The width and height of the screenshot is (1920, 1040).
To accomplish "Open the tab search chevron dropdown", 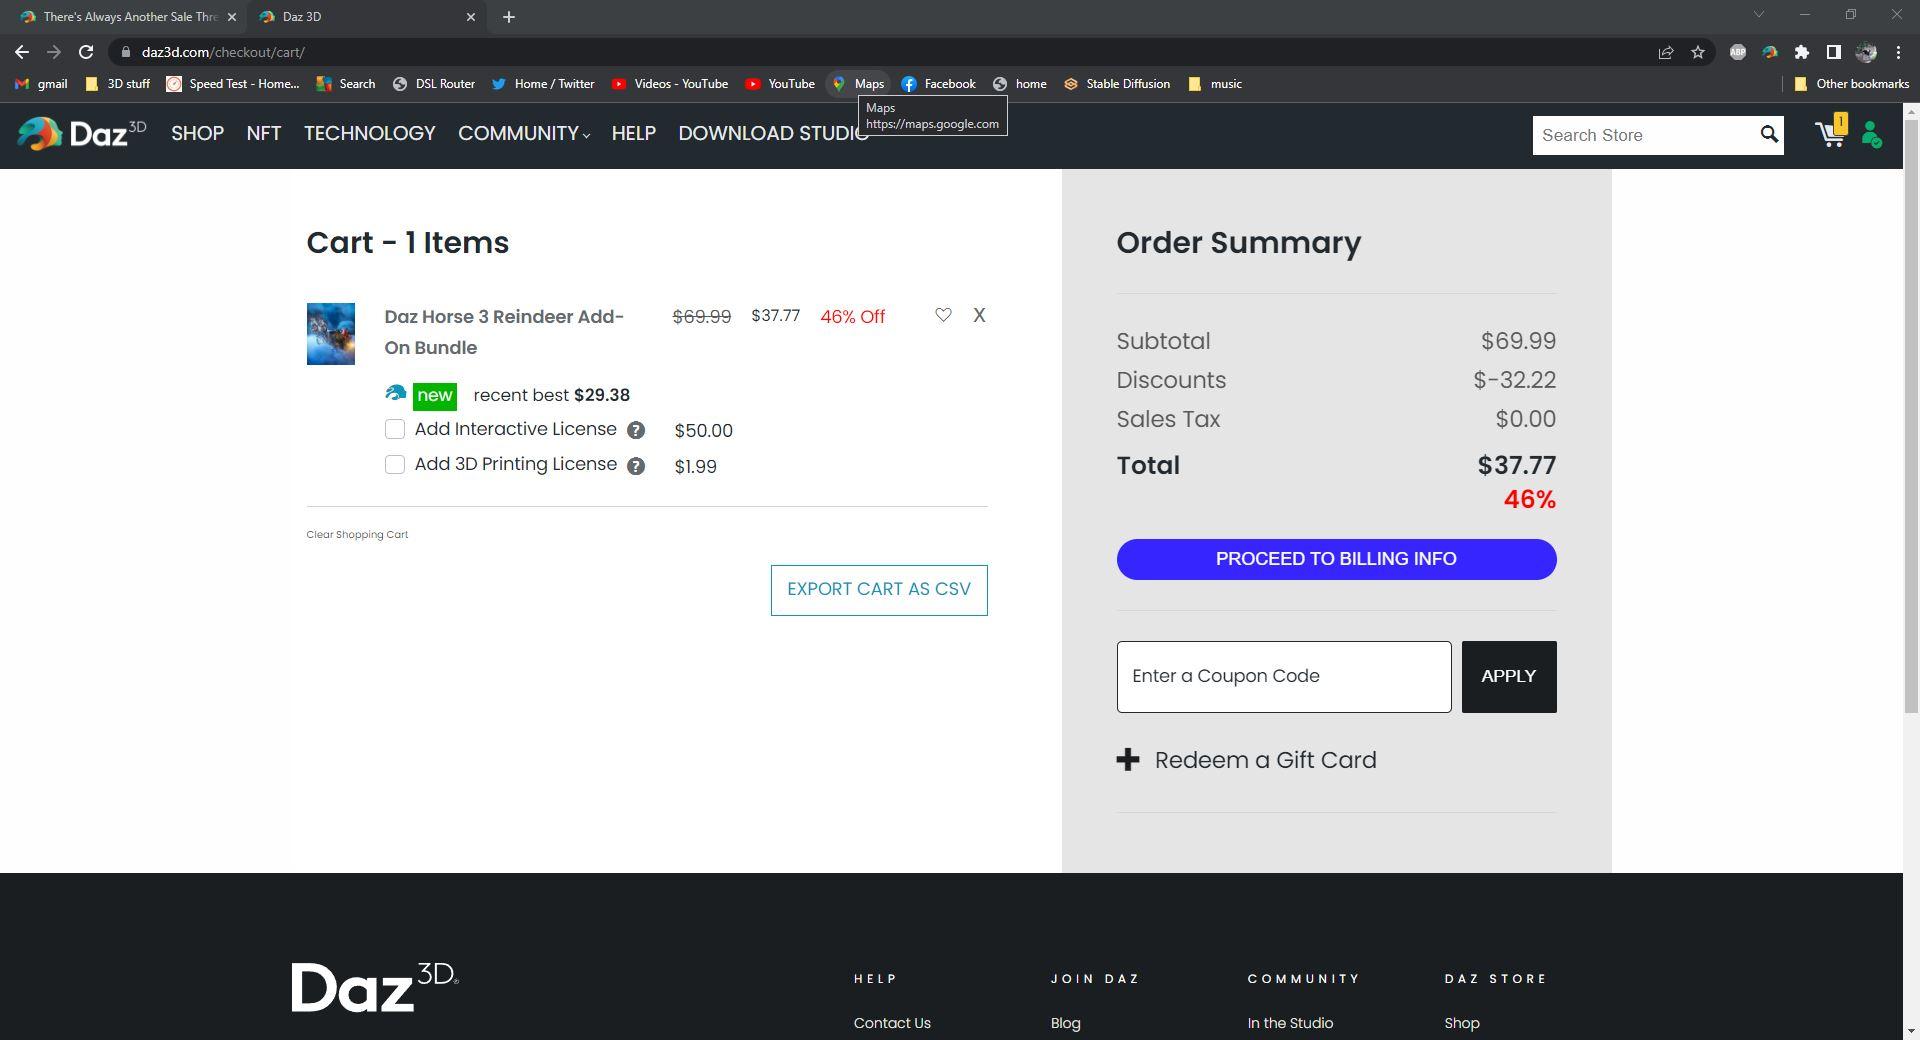I will pyautogui.click(x=1758, y=15).
